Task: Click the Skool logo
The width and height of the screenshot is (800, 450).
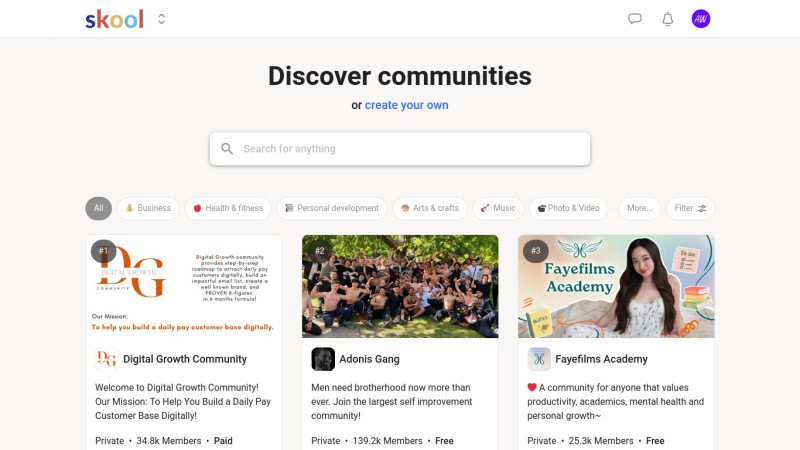Action: 114,19
